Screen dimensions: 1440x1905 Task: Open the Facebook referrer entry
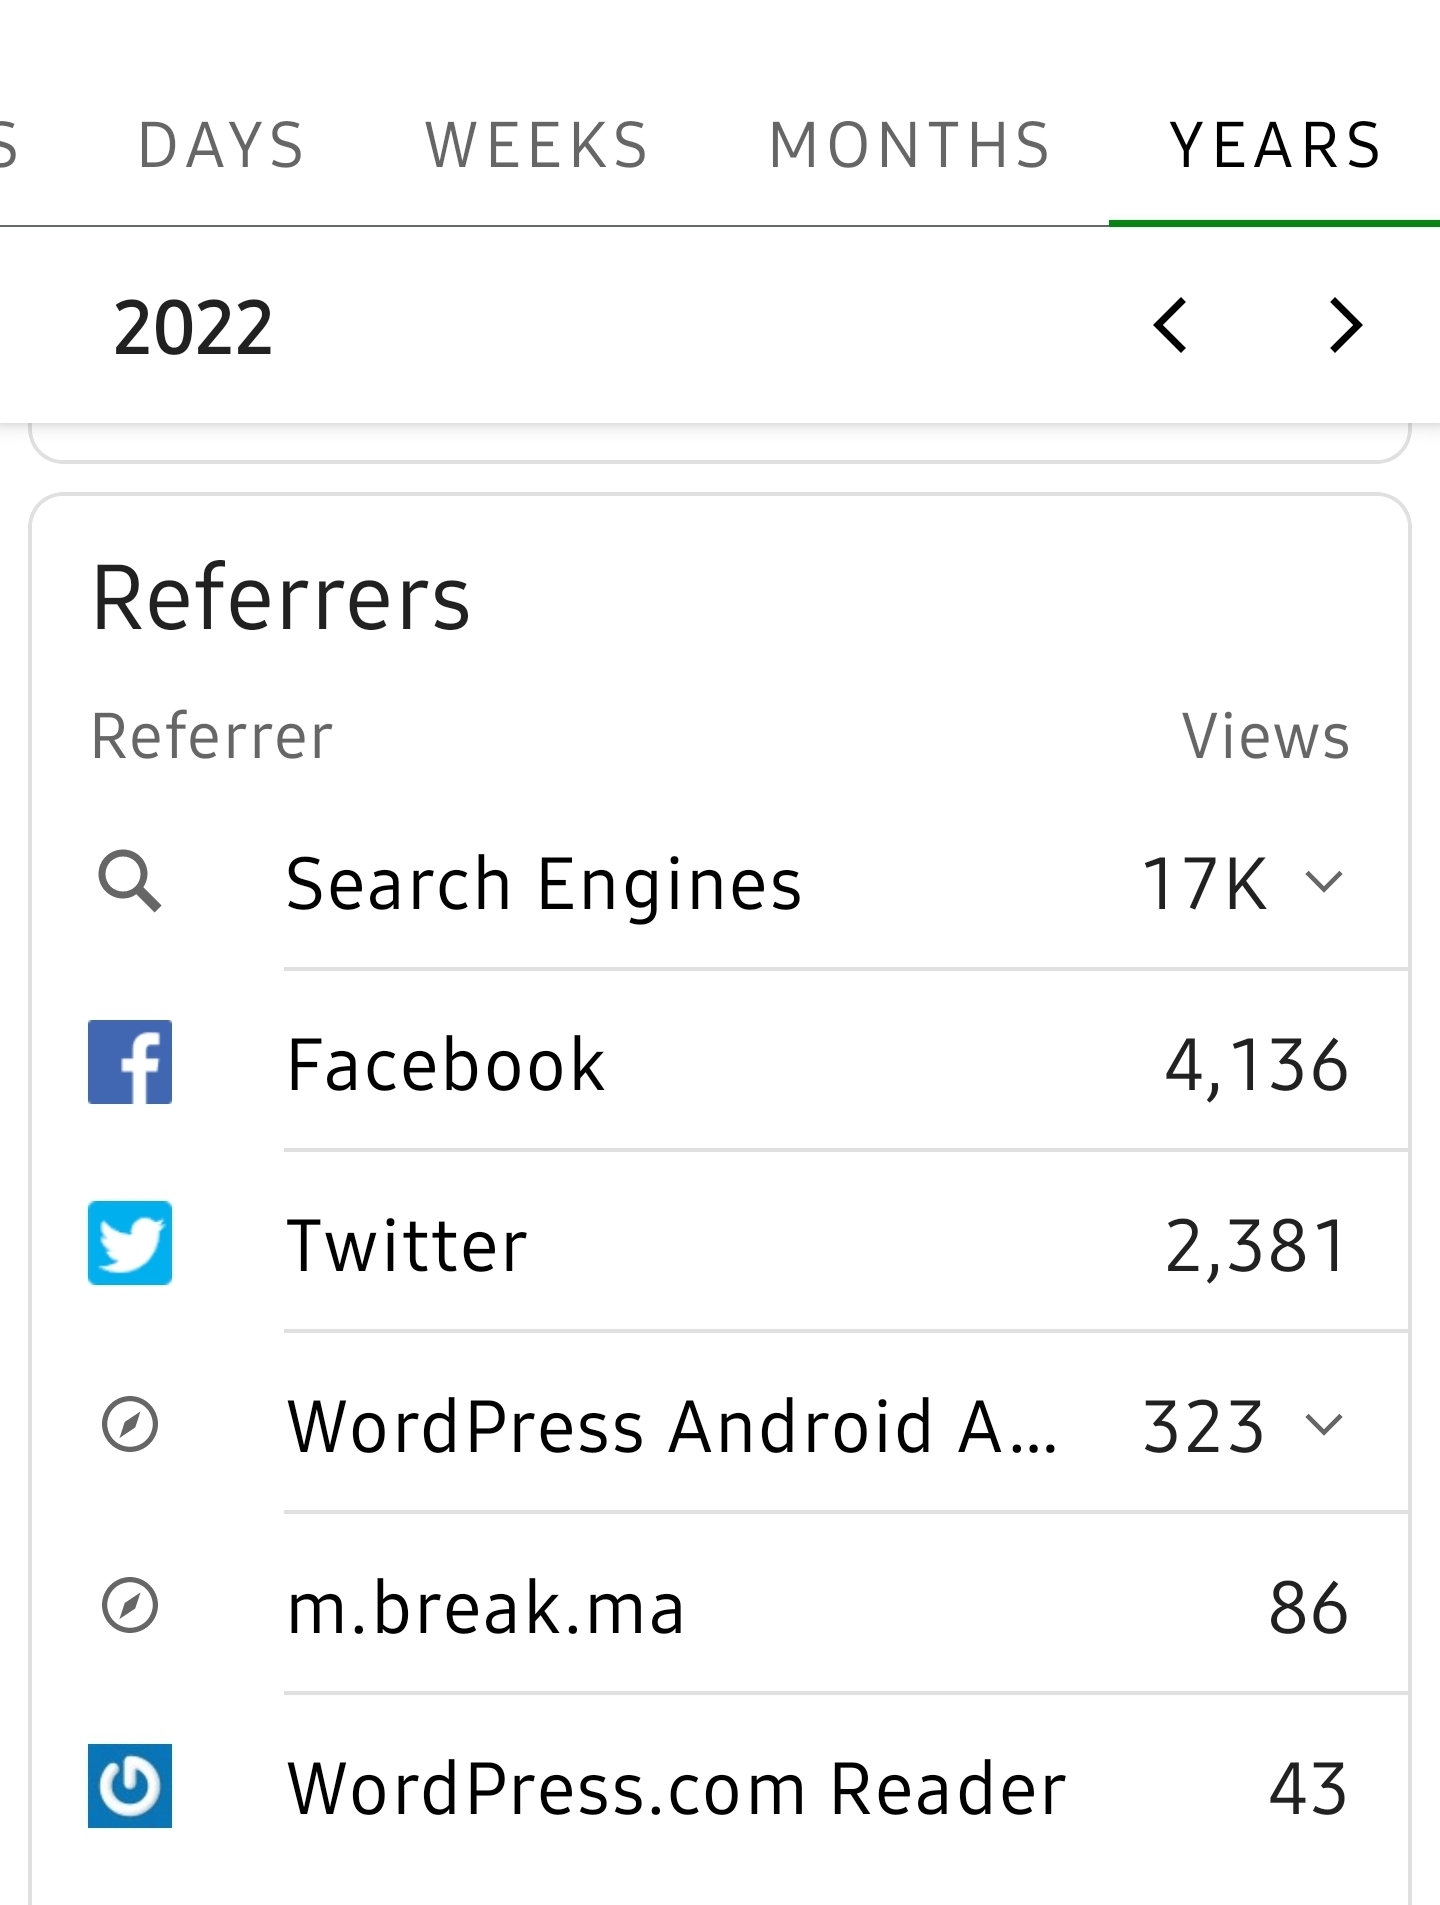coord(446,1064)
